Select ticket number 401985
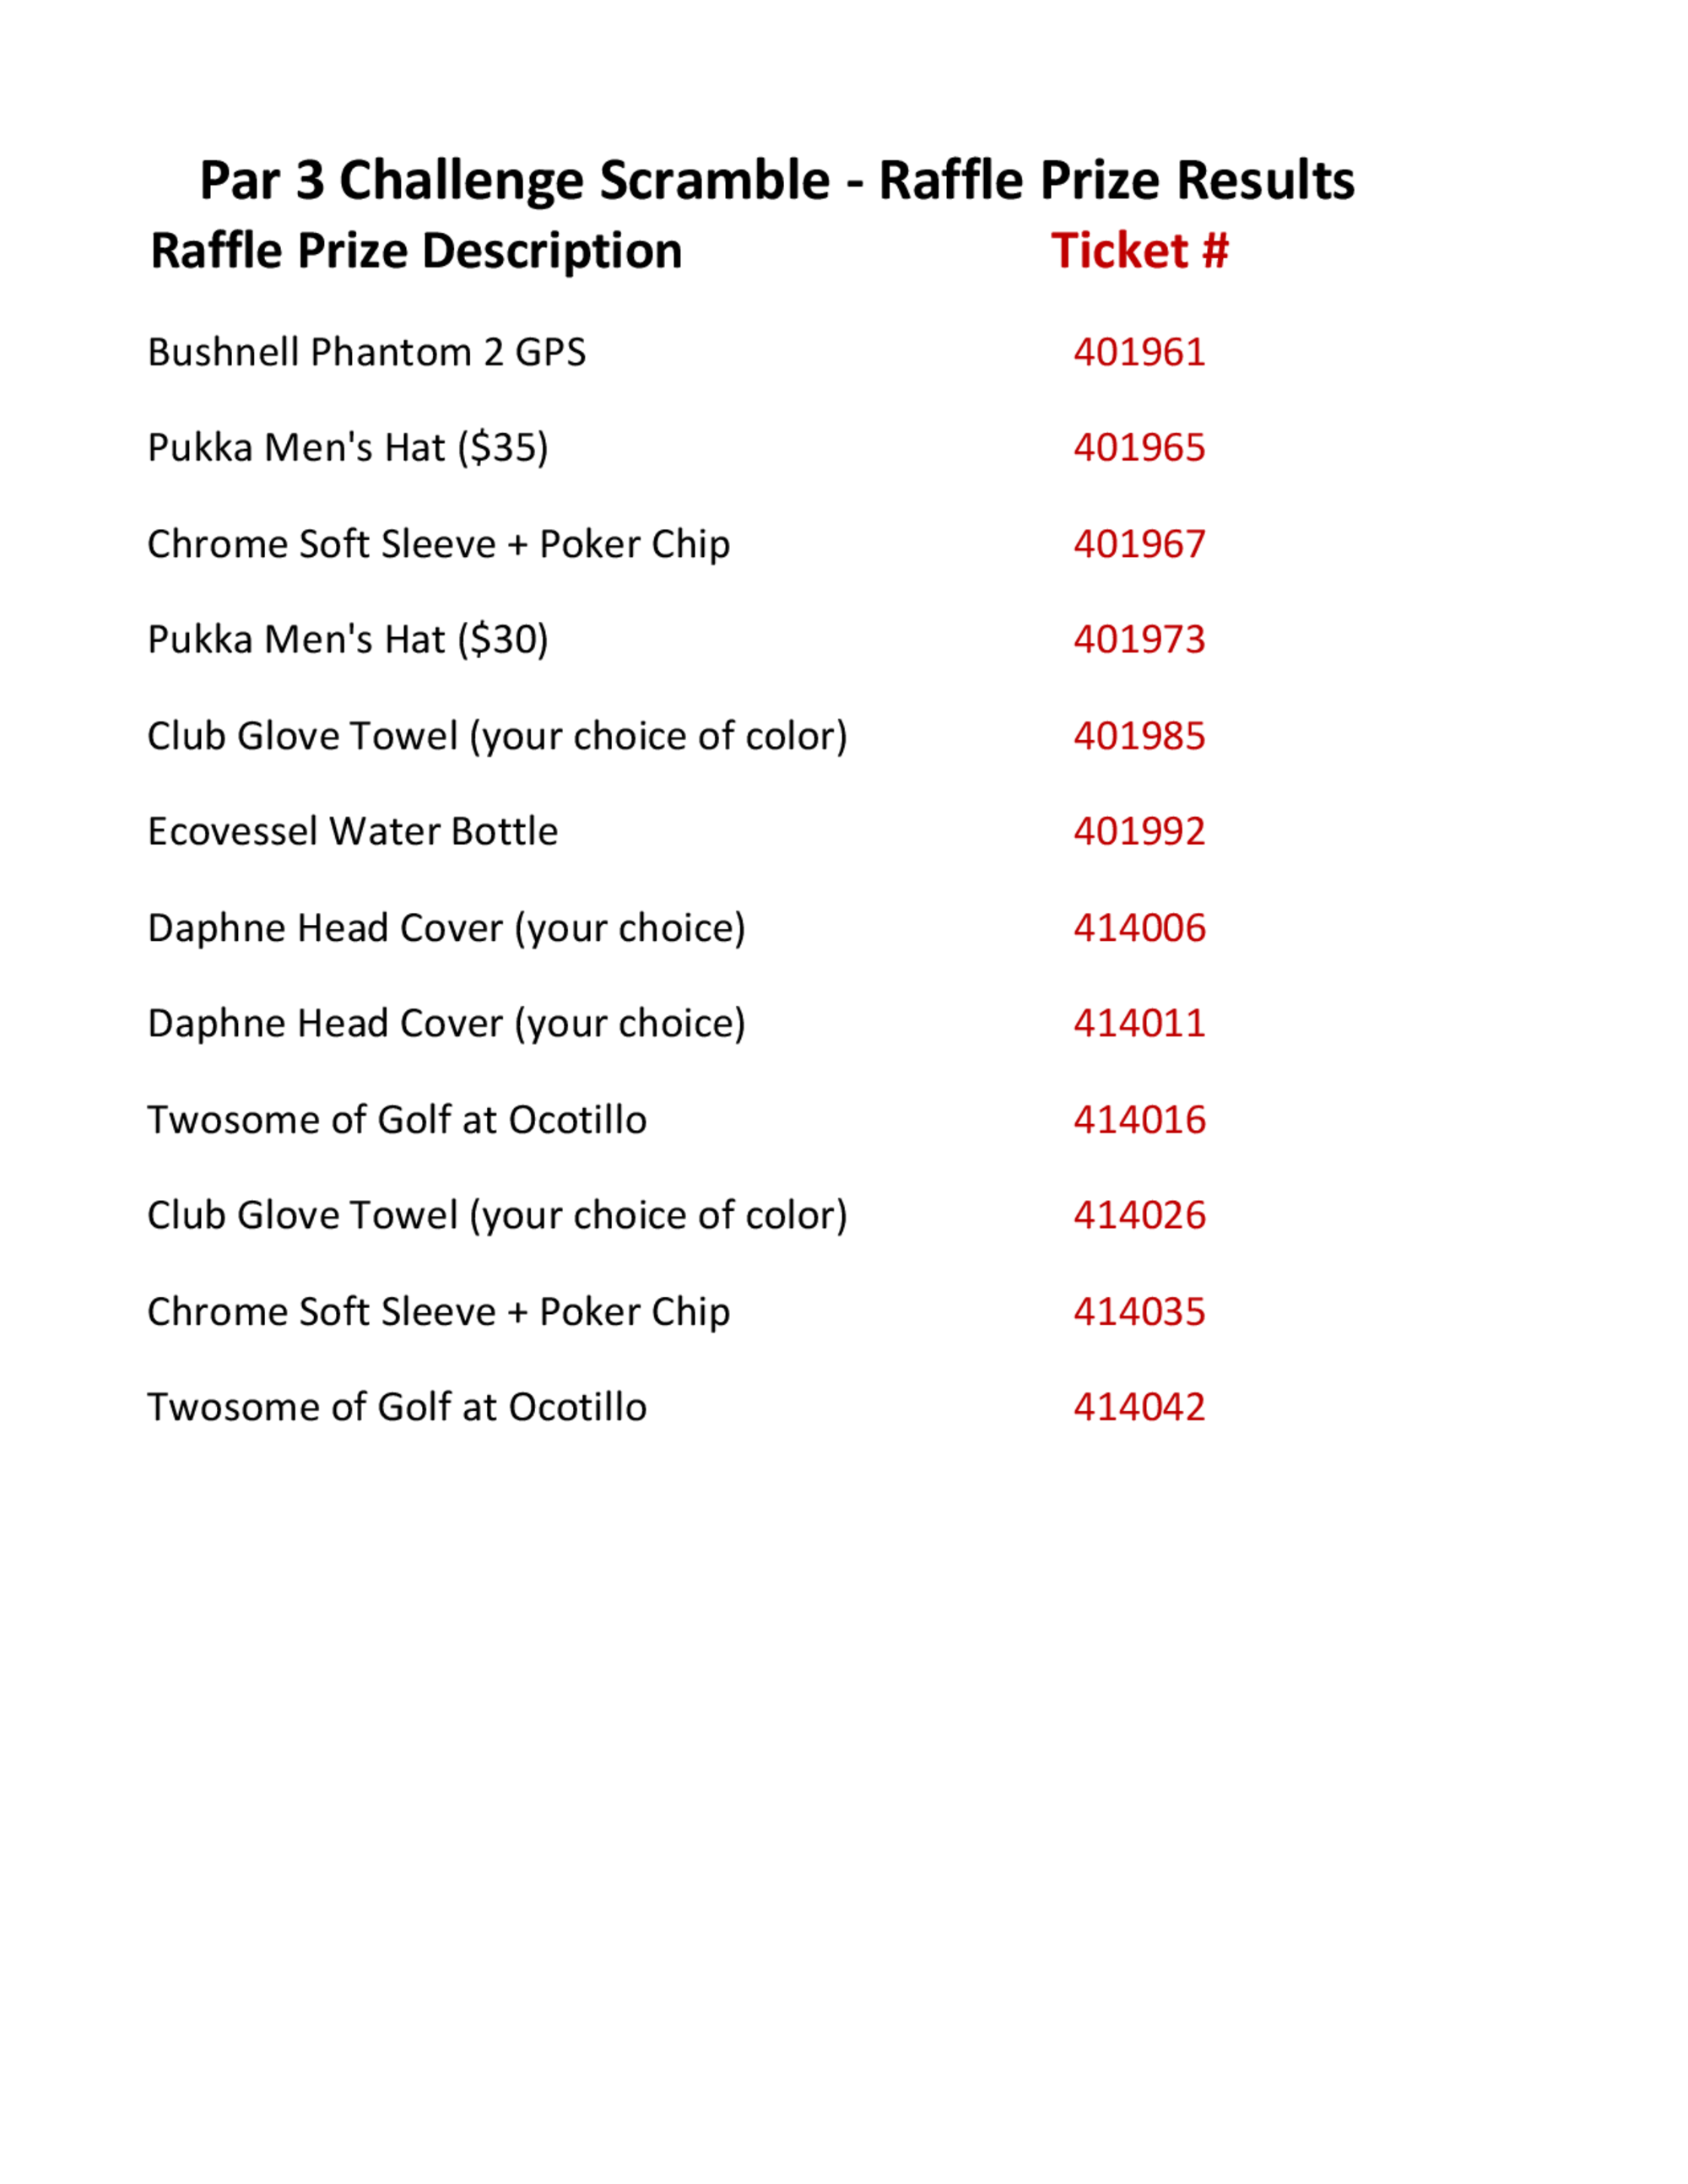This screenshot has height=2184, width=1688. pyautogui.click(x=1139, y=737)
